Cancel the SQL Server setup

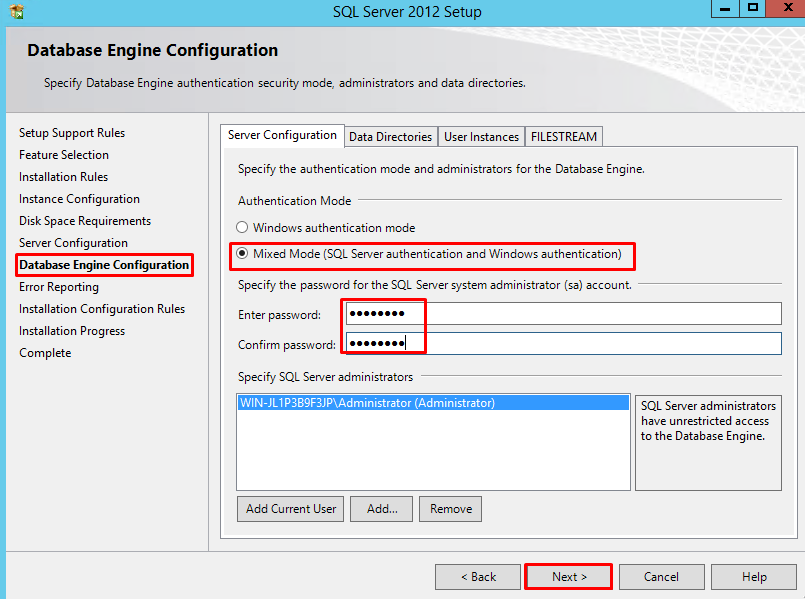[x=662, y=577]
